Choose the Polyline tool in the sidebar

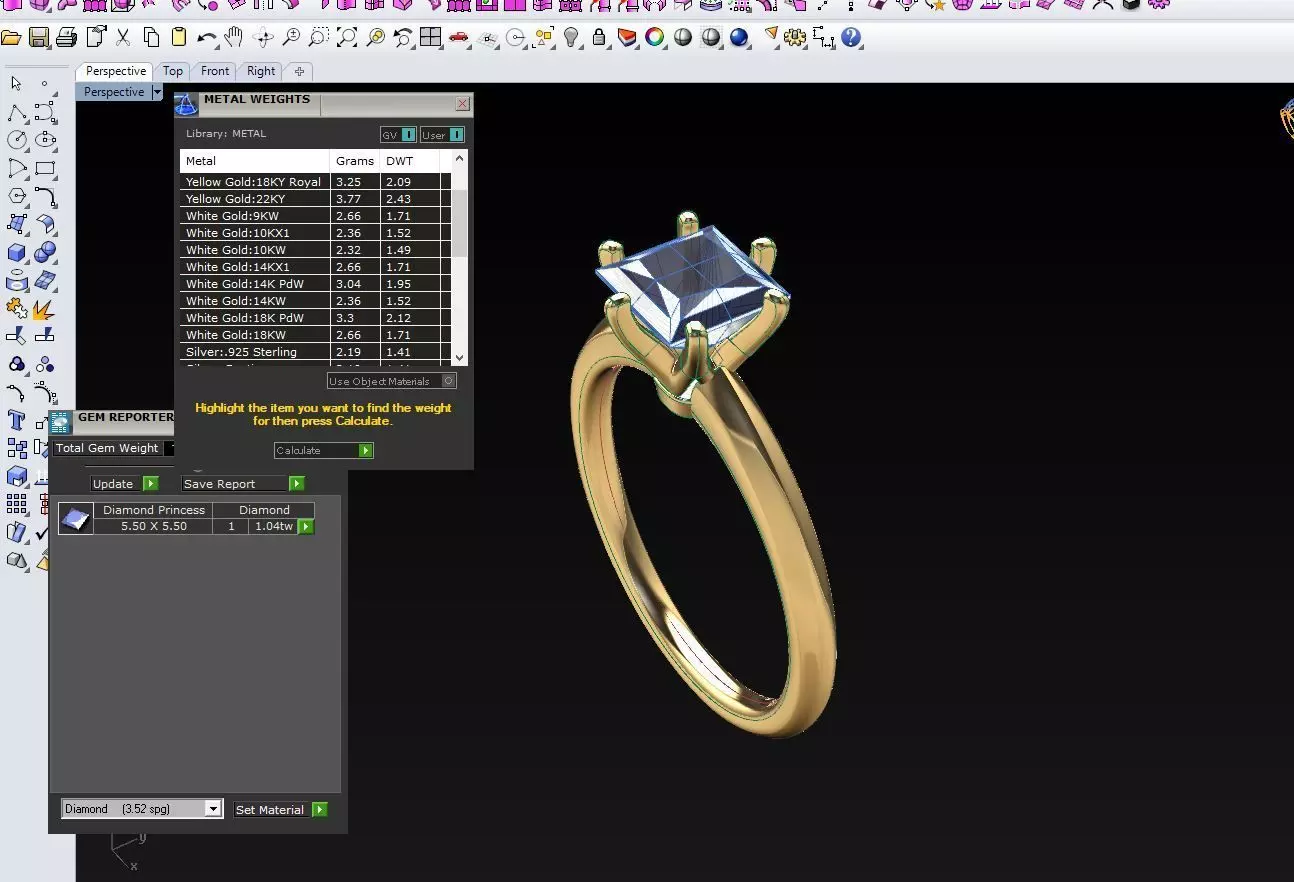pyautogui.click(x=16, y=112)
